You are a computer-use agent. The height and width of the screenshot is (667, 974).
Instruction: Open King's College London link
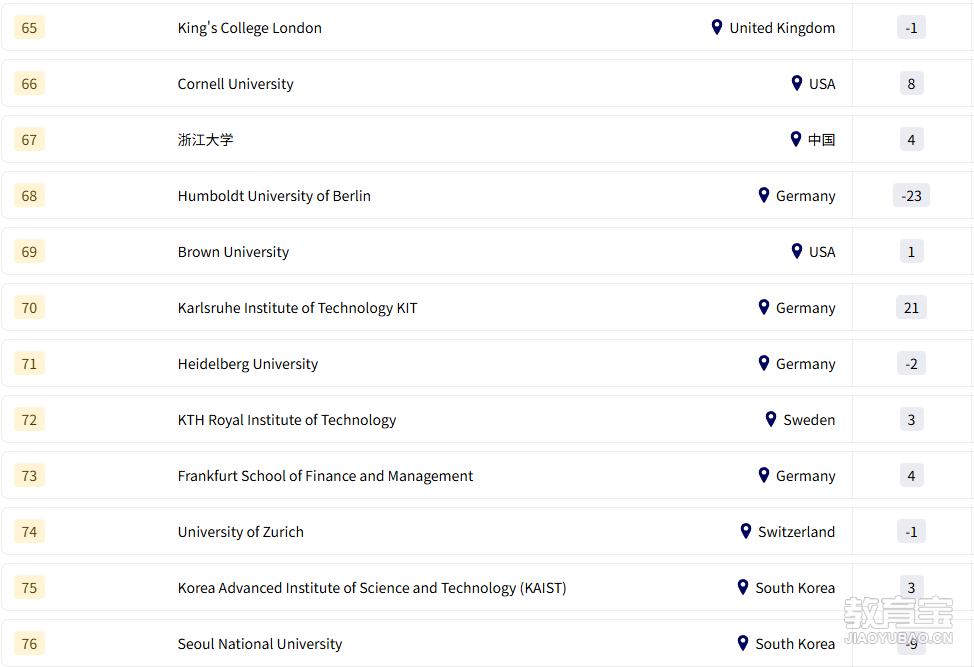249,28
